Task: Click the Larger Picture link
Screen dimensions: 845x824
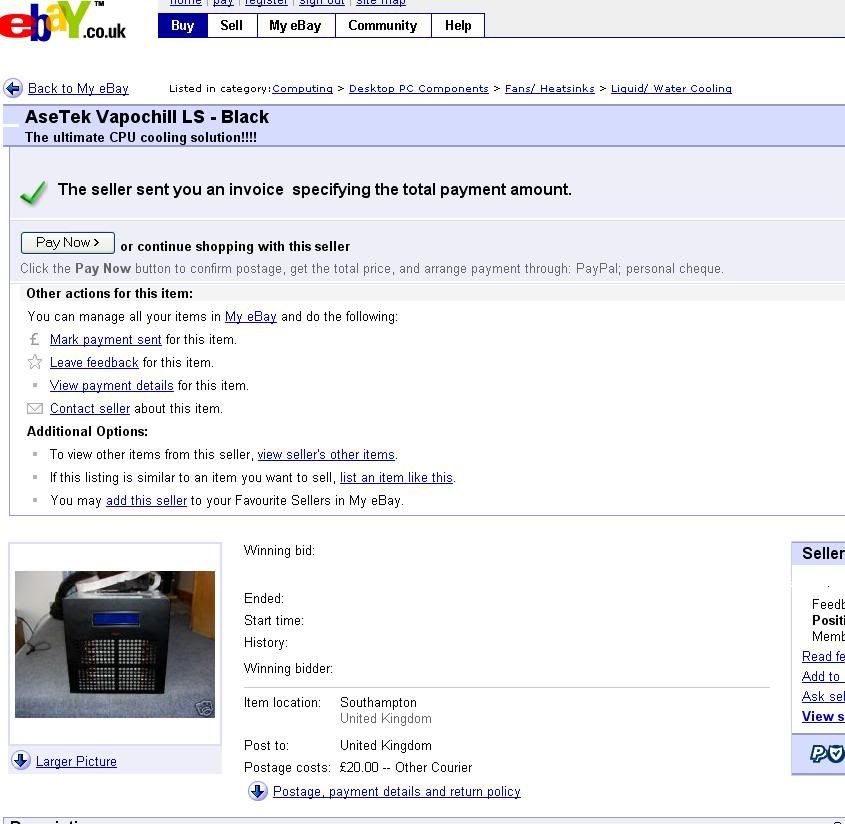Action: click(x=76, y=761)
